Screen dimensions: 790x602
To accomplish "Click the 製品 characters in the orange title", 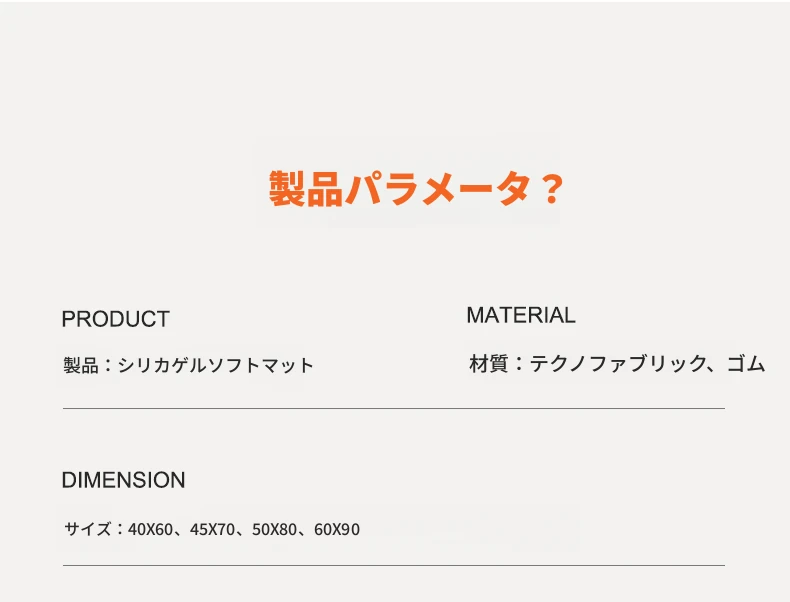I will (x=305, y=188).
